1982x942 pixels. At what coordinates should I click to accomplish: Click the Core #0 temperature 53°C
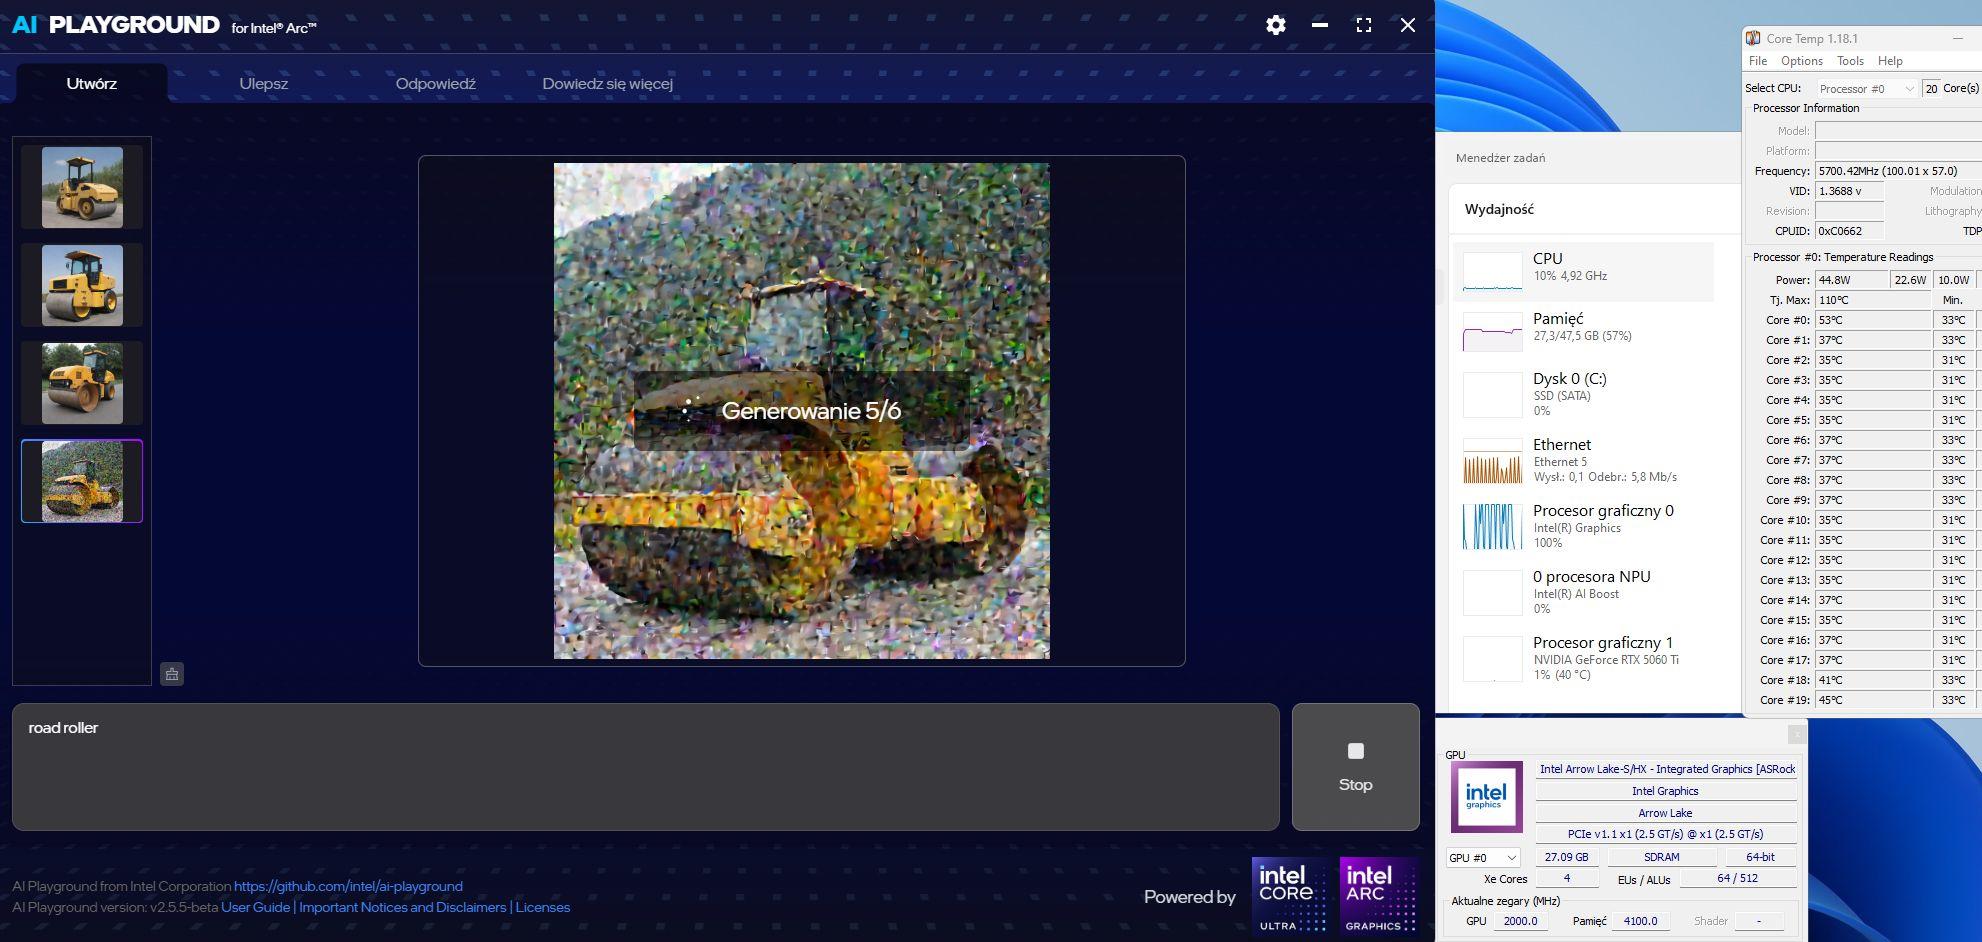(1873, 320)
